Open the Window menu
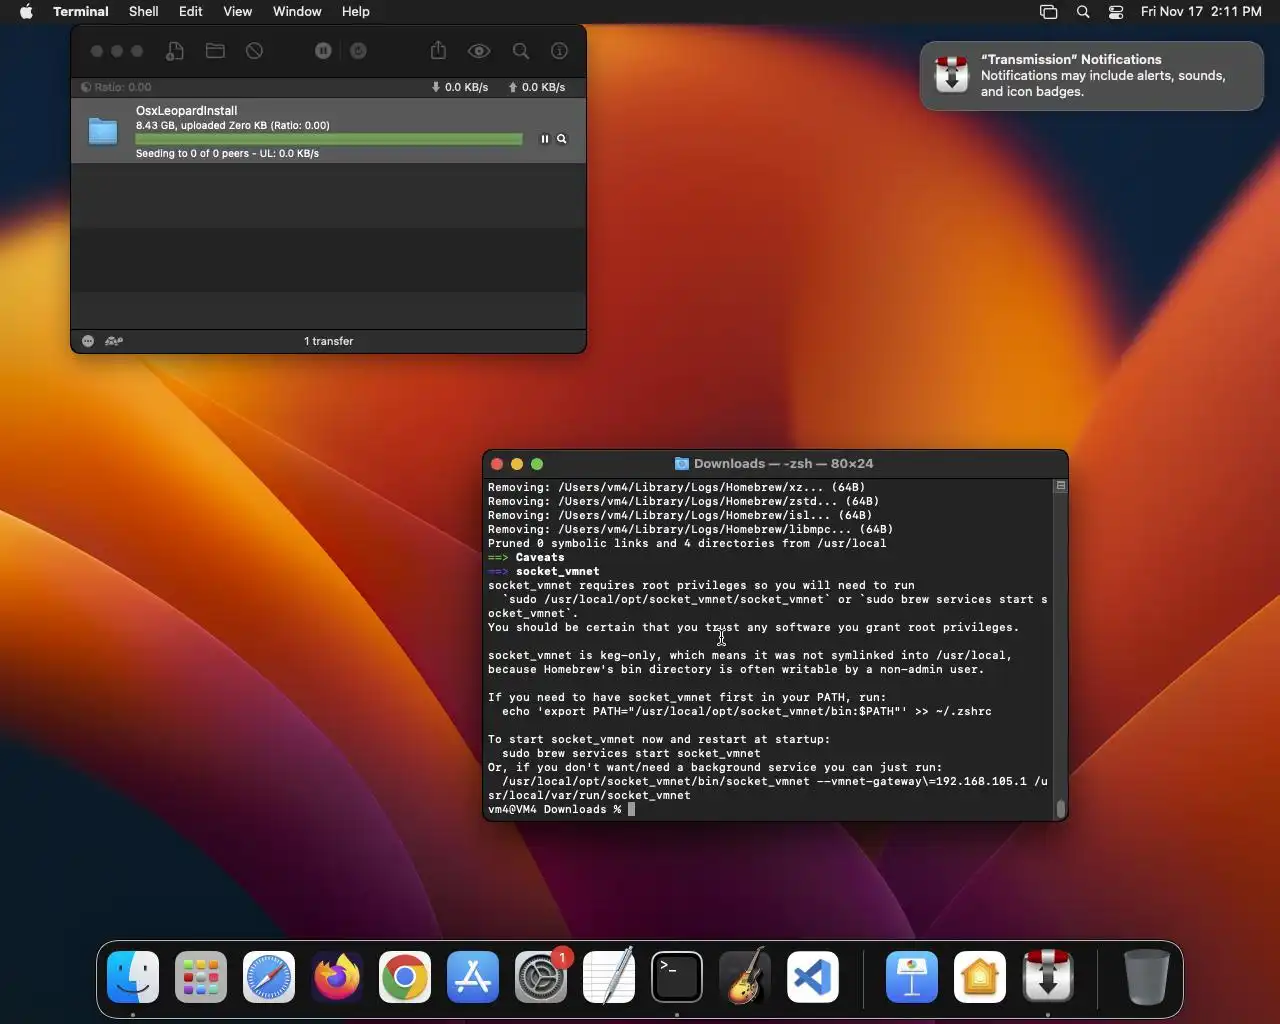 point(297,12)
